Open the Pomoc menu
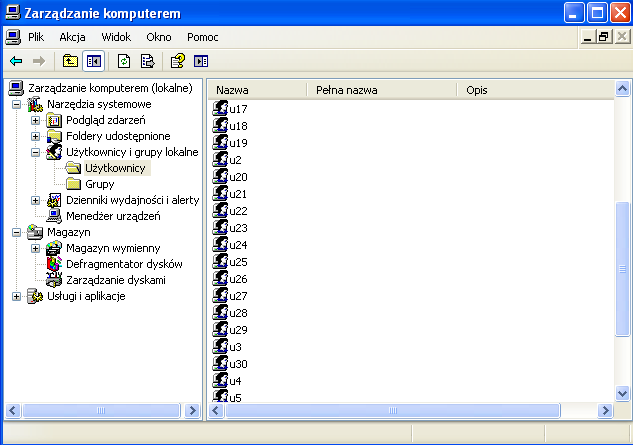This screenshot has width=633, height=445. tap(203, 37)
